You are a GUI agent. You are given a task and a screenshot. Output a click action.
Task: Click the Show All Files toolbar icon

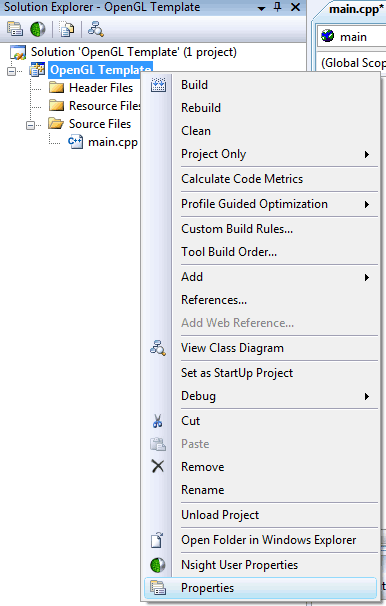[x=66, y=29]
